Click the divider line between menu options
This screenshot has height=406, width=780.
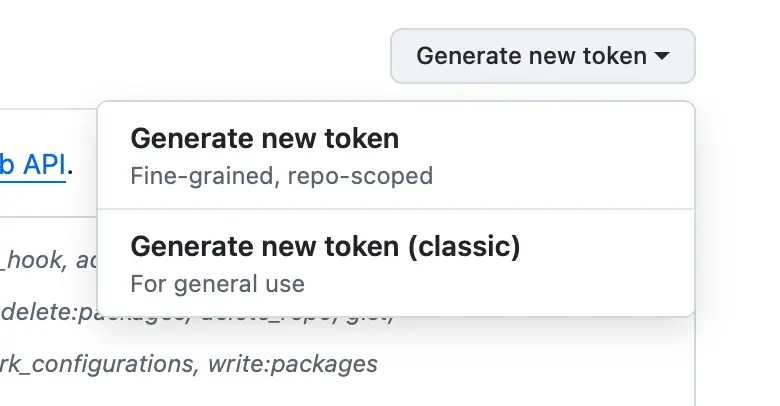pos(395,209)
